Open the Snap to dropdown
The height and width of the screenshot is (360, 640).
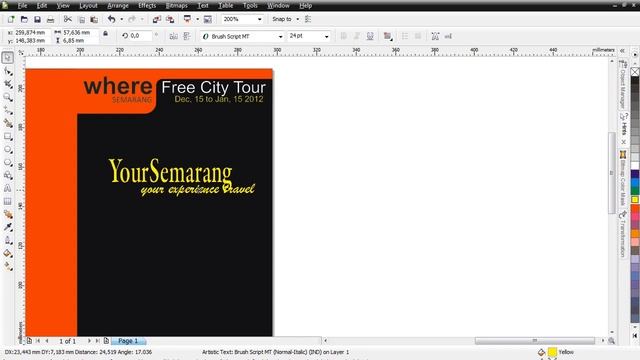tap(298, 19)
